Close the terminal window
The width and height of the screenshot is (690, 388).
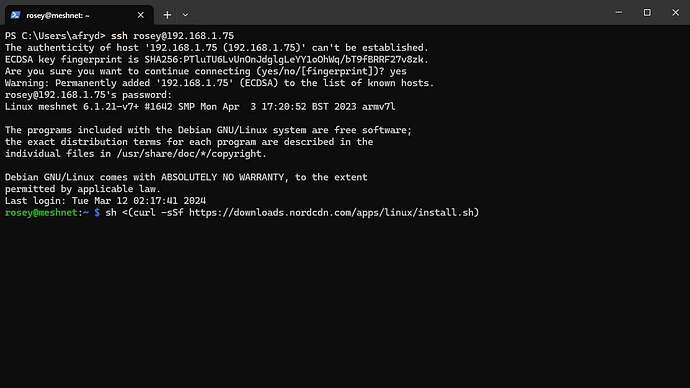[x=675, y=12]
